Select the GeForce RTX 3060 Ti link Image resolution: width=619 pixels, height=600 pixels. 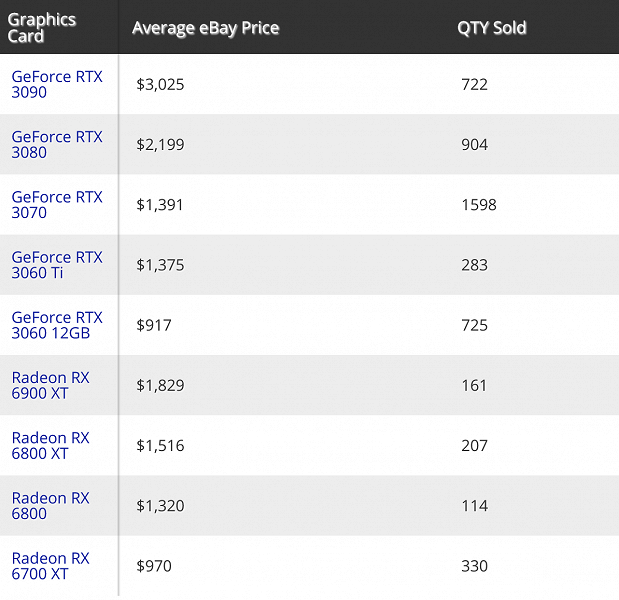coord(57,265)
